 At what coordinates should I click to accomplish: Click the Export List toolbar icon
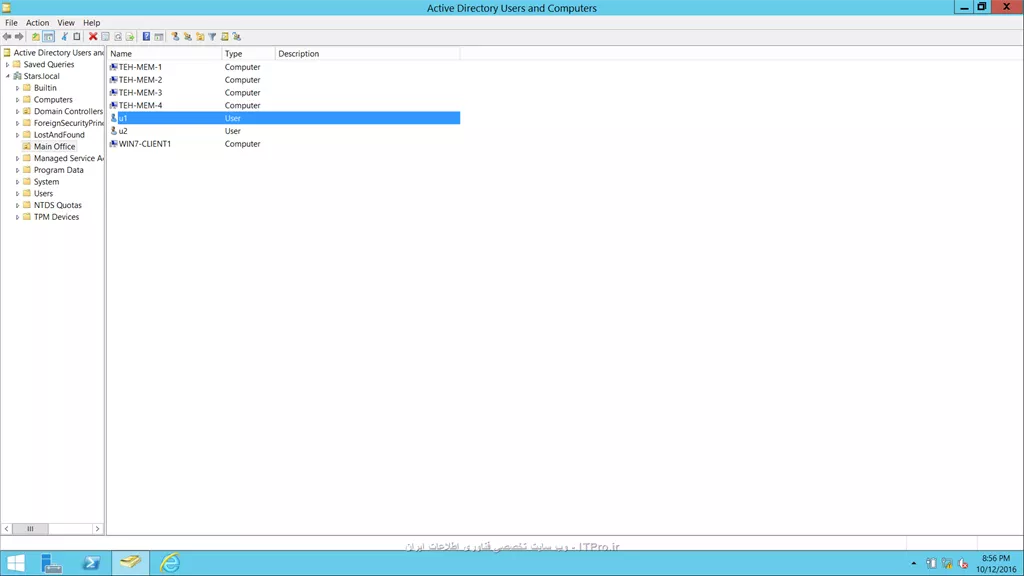[x=130, y=37]
